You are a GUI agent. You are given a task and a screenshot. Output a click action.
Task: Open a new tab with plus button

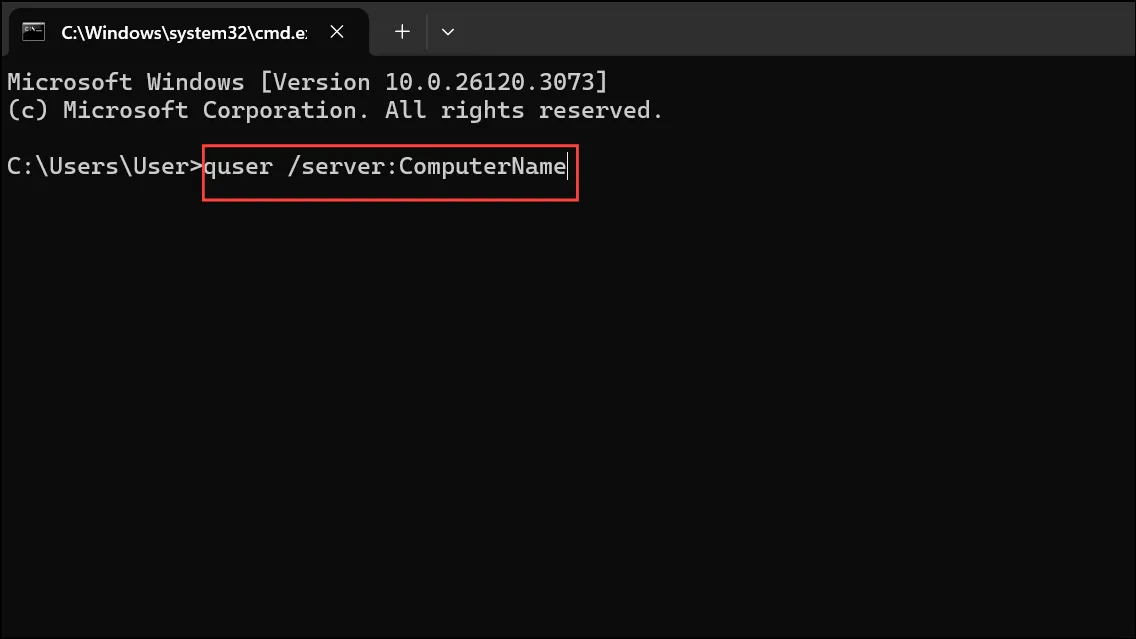[x=402, y=32]
